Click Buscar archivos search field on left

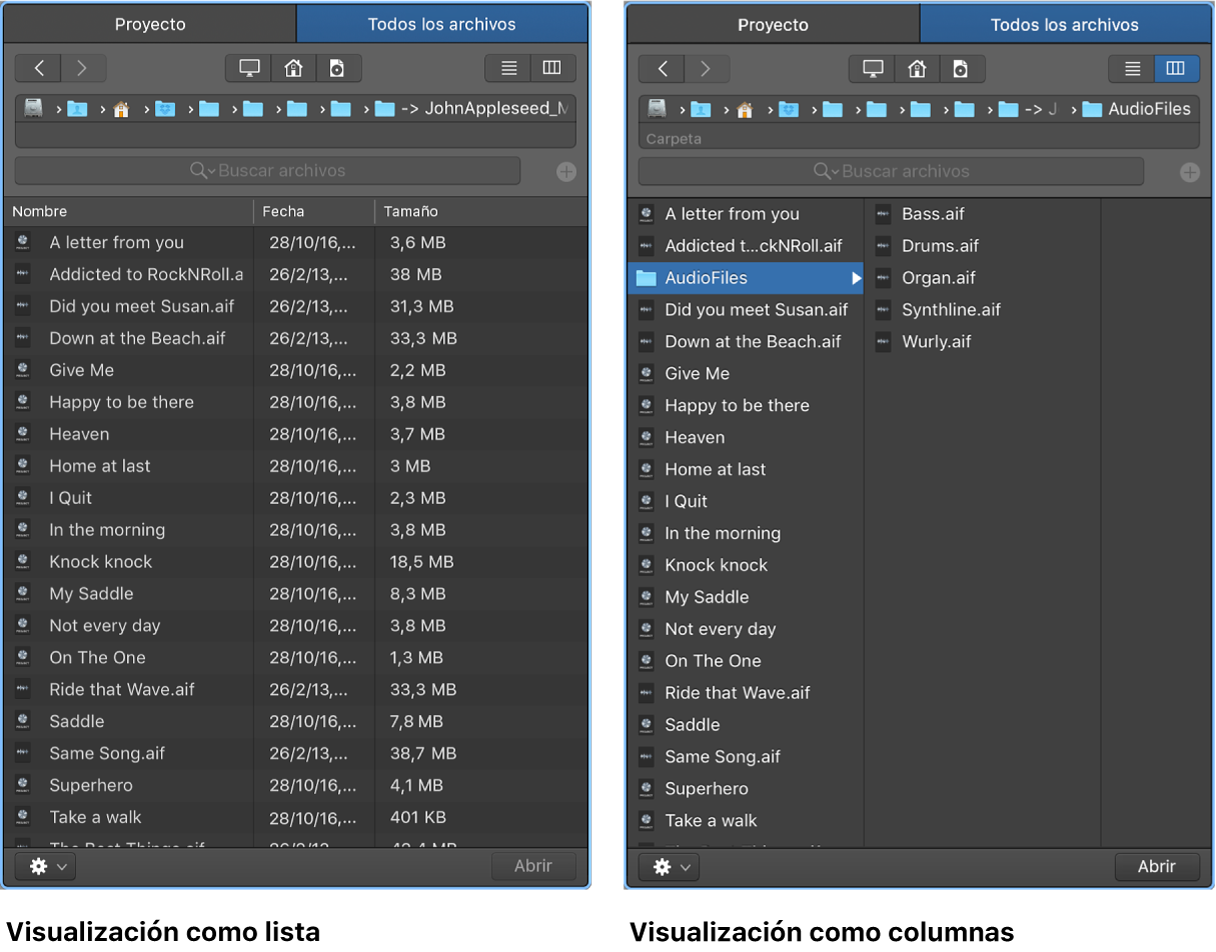click(268, 171)
